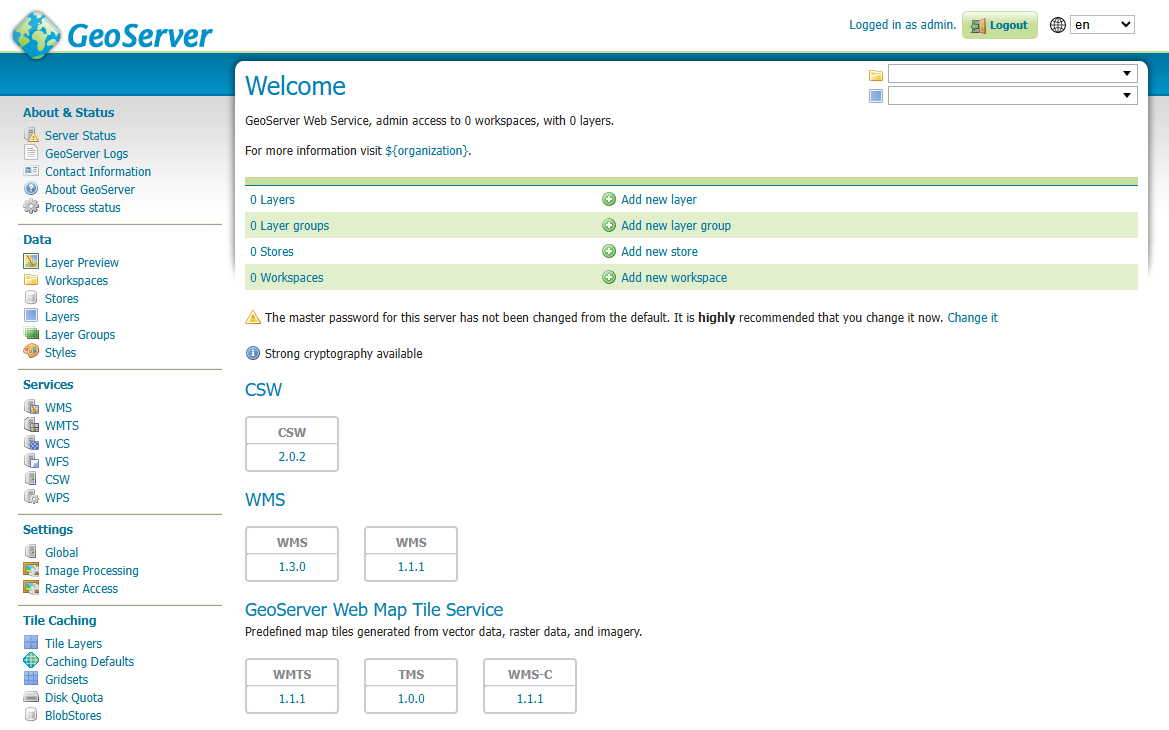
Task: Click Change it master password link
Action: coord(972,318)
